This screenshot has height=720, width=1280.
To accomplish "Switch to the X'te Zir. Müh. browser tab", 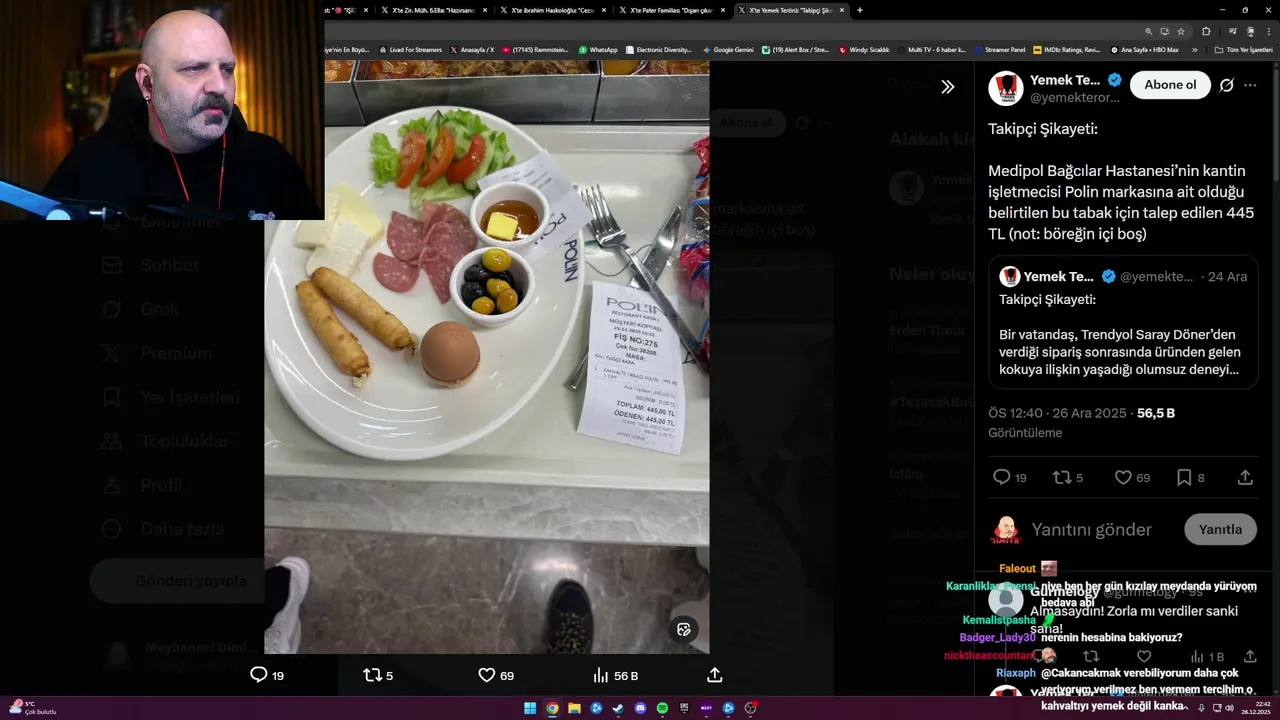I will (x=434, y=10).
